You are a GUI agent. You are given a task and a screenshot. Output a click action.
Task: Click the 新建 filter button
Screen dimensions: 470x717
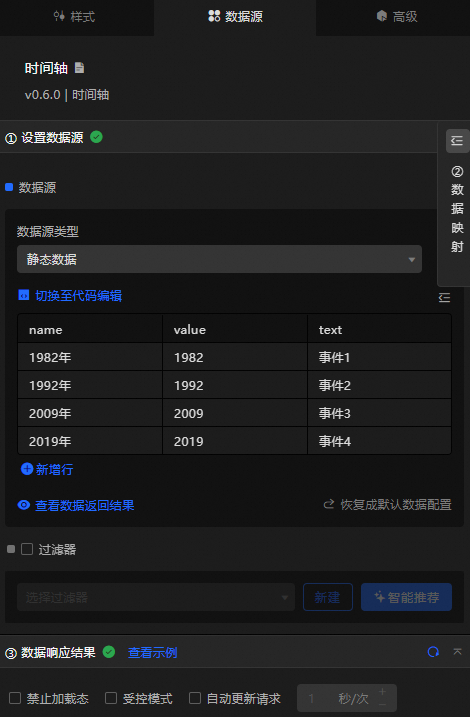pos(328,597)
